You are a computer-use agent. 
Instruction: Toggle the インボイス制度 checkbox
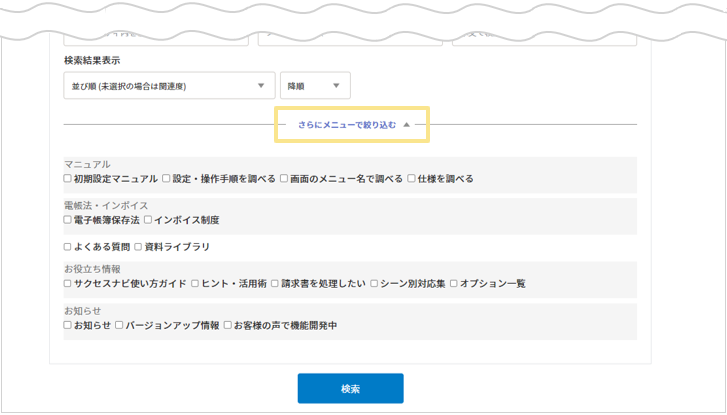click(148, 220)
